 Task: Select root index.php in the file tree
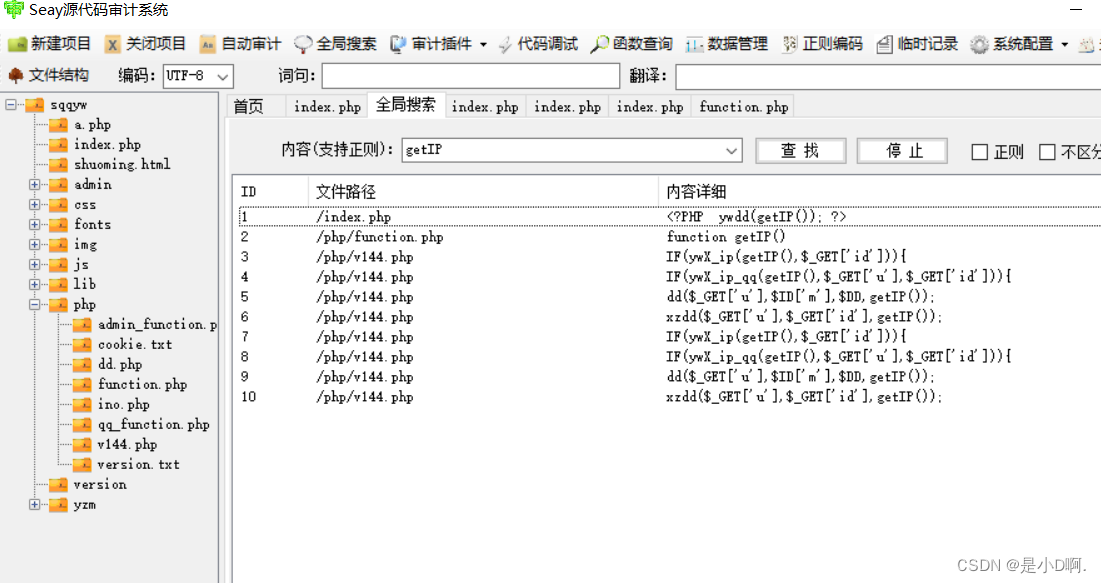click(107, 145)
